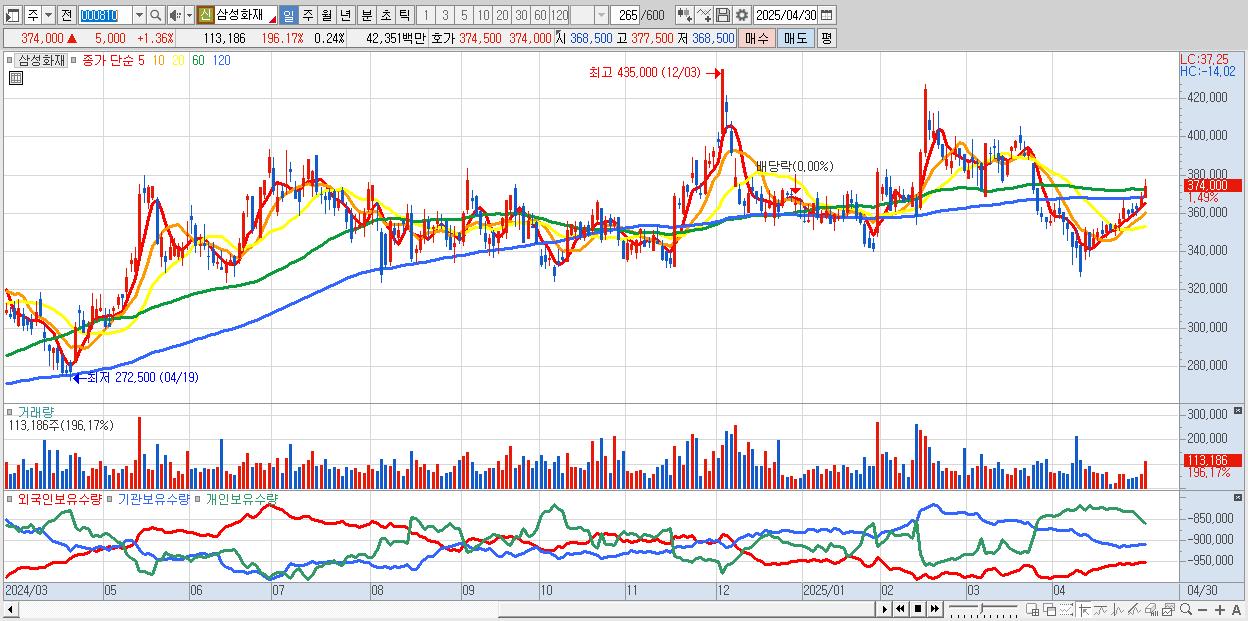Open the stock search magnifier icon

(156, 16)
